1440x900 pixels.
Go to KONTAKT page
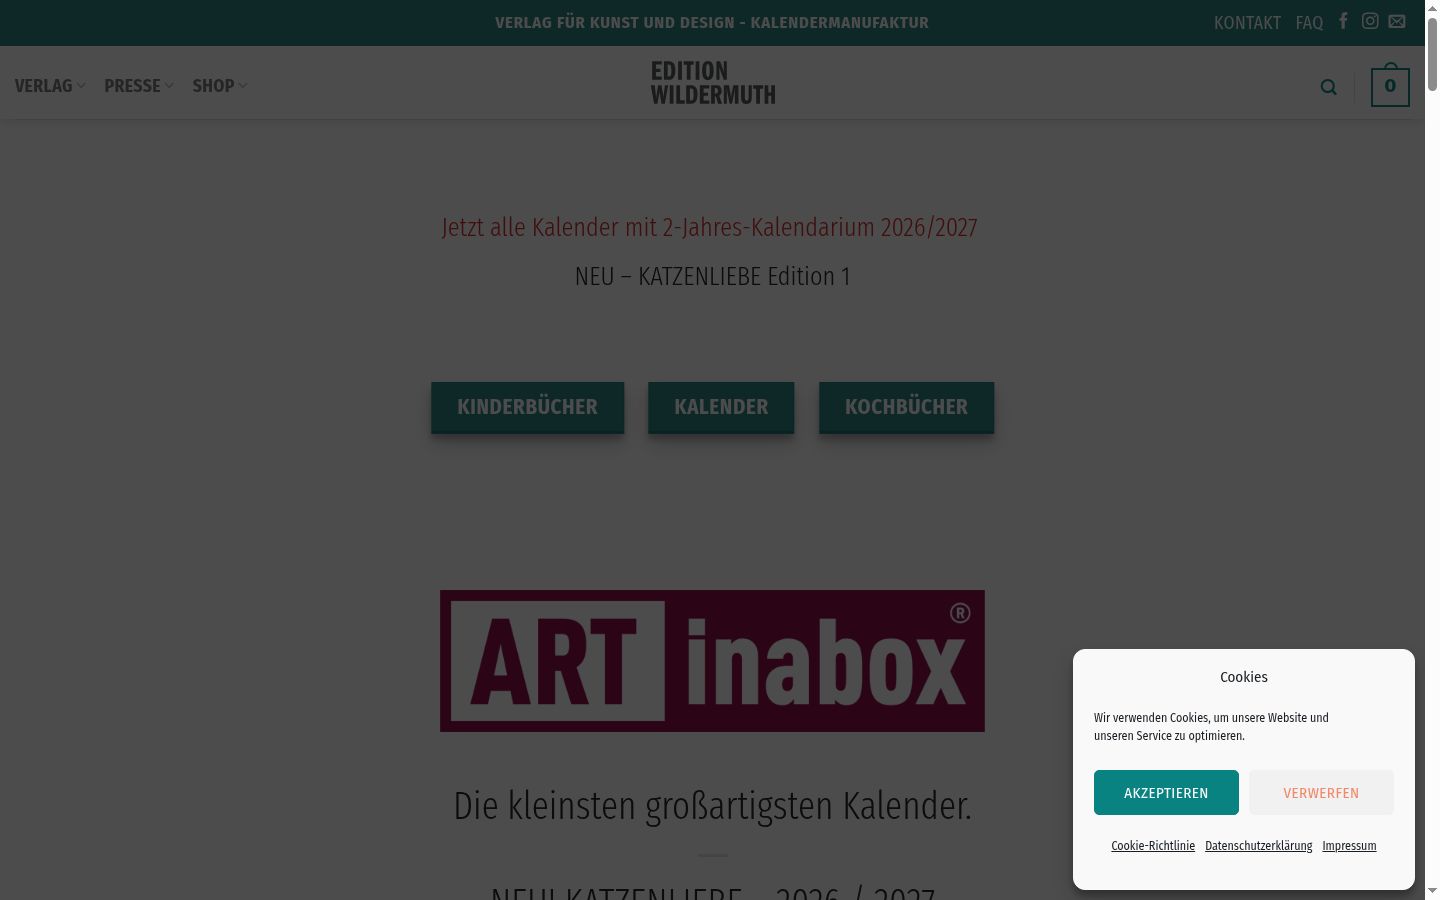1247,23
